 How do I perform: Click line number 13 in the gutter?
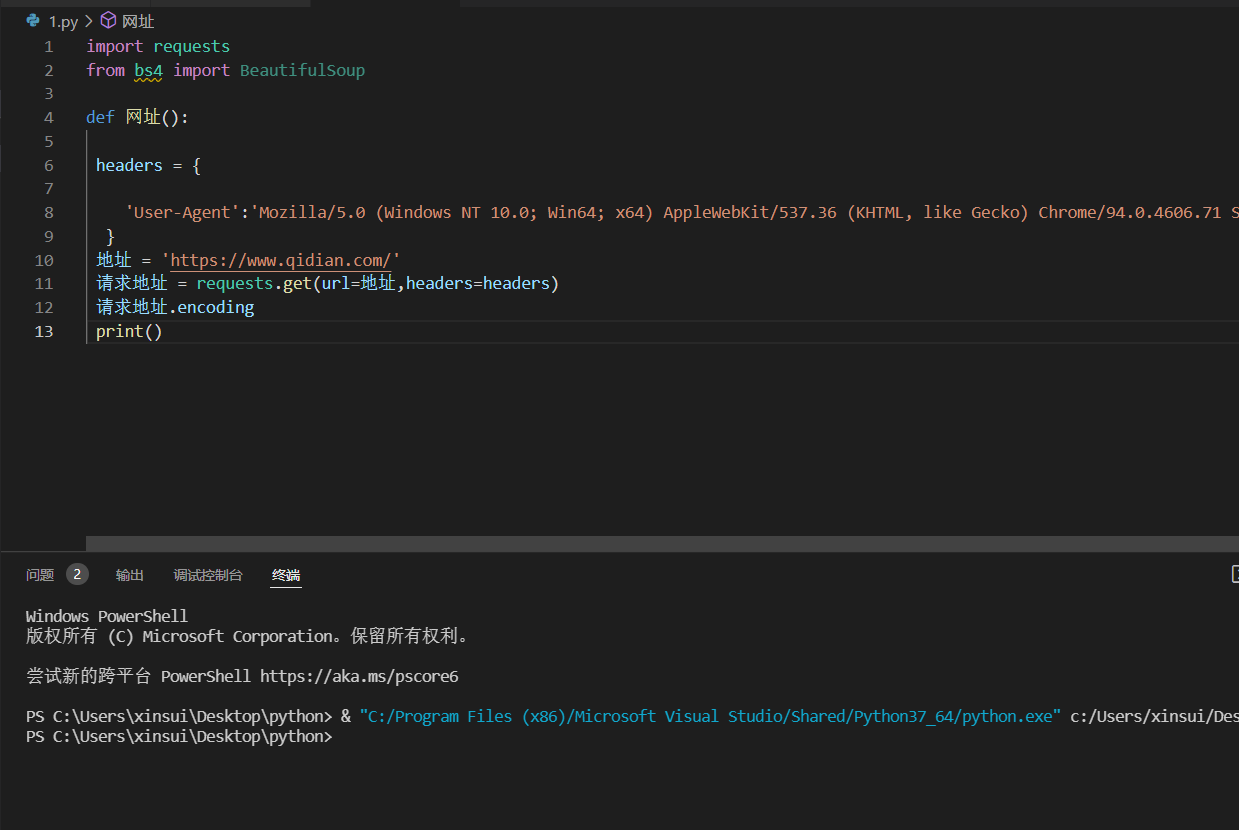[44, 331]
